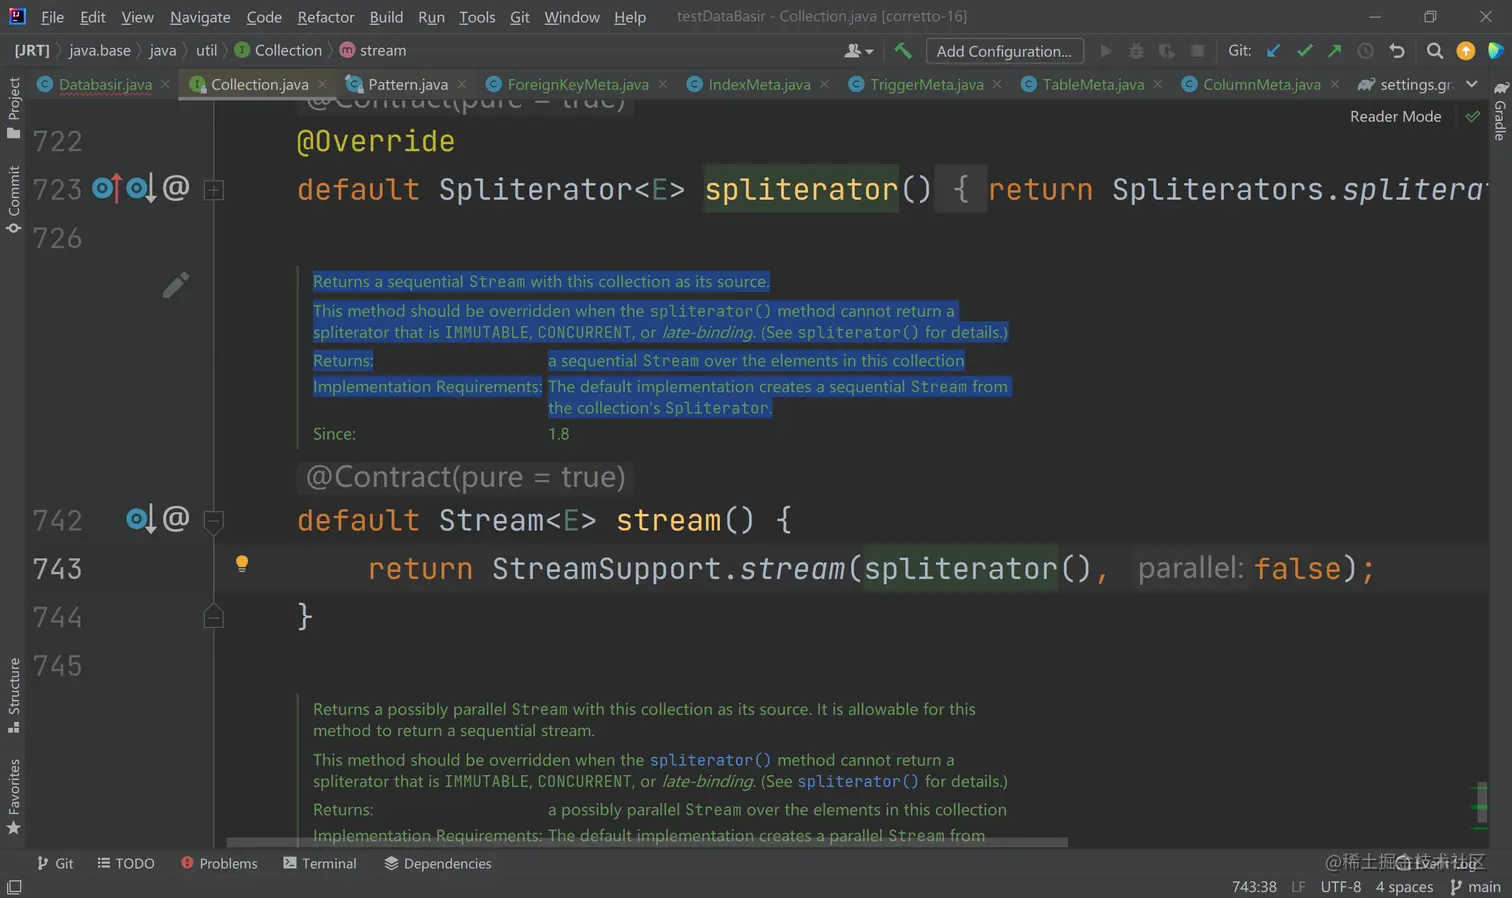The height and width of the screenshot is (898, 1512).
Task: Click Git update project arrow icon
Action: tap(1273, 51)
